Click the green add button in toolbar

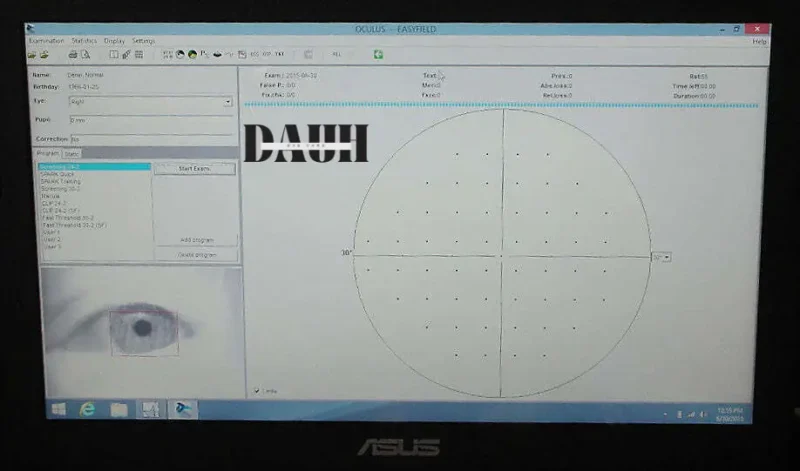378,54
